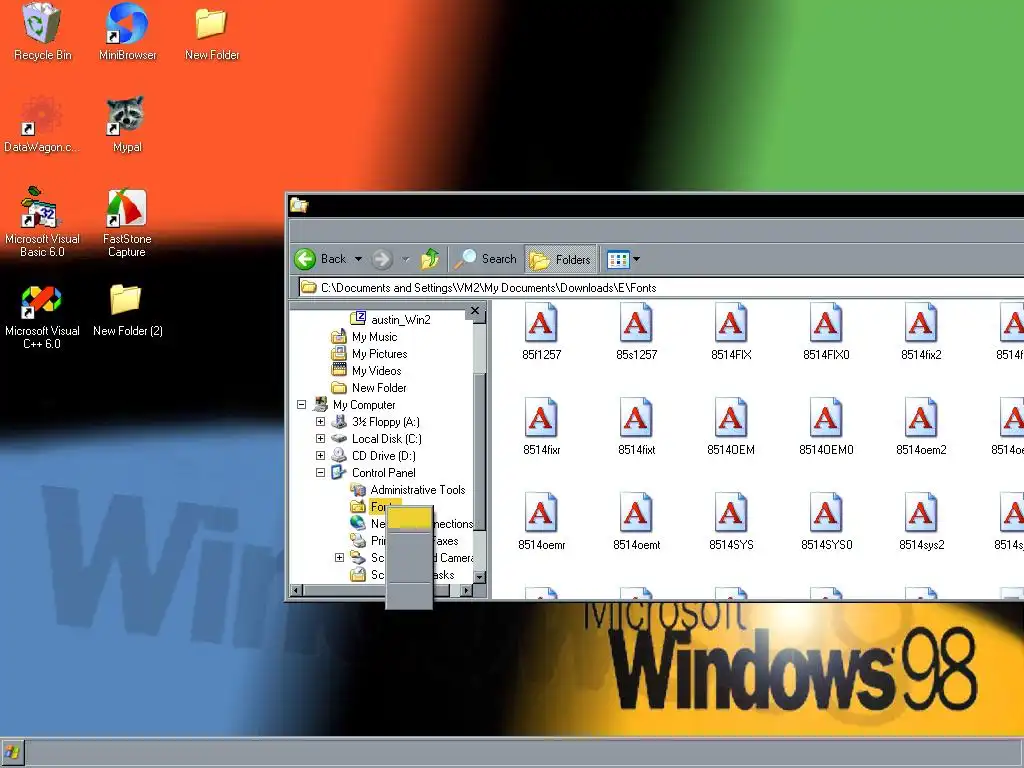
Task: Select Administrative Tools in tree
Action: (408, 490)
